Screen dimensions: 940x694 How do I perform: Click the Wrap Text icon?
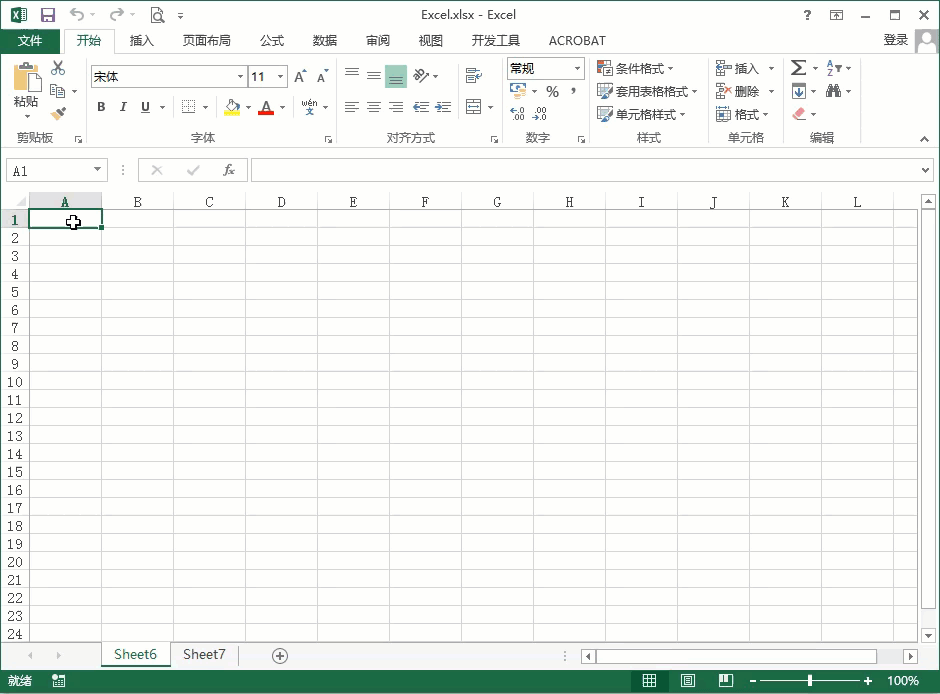coord(474,75)
